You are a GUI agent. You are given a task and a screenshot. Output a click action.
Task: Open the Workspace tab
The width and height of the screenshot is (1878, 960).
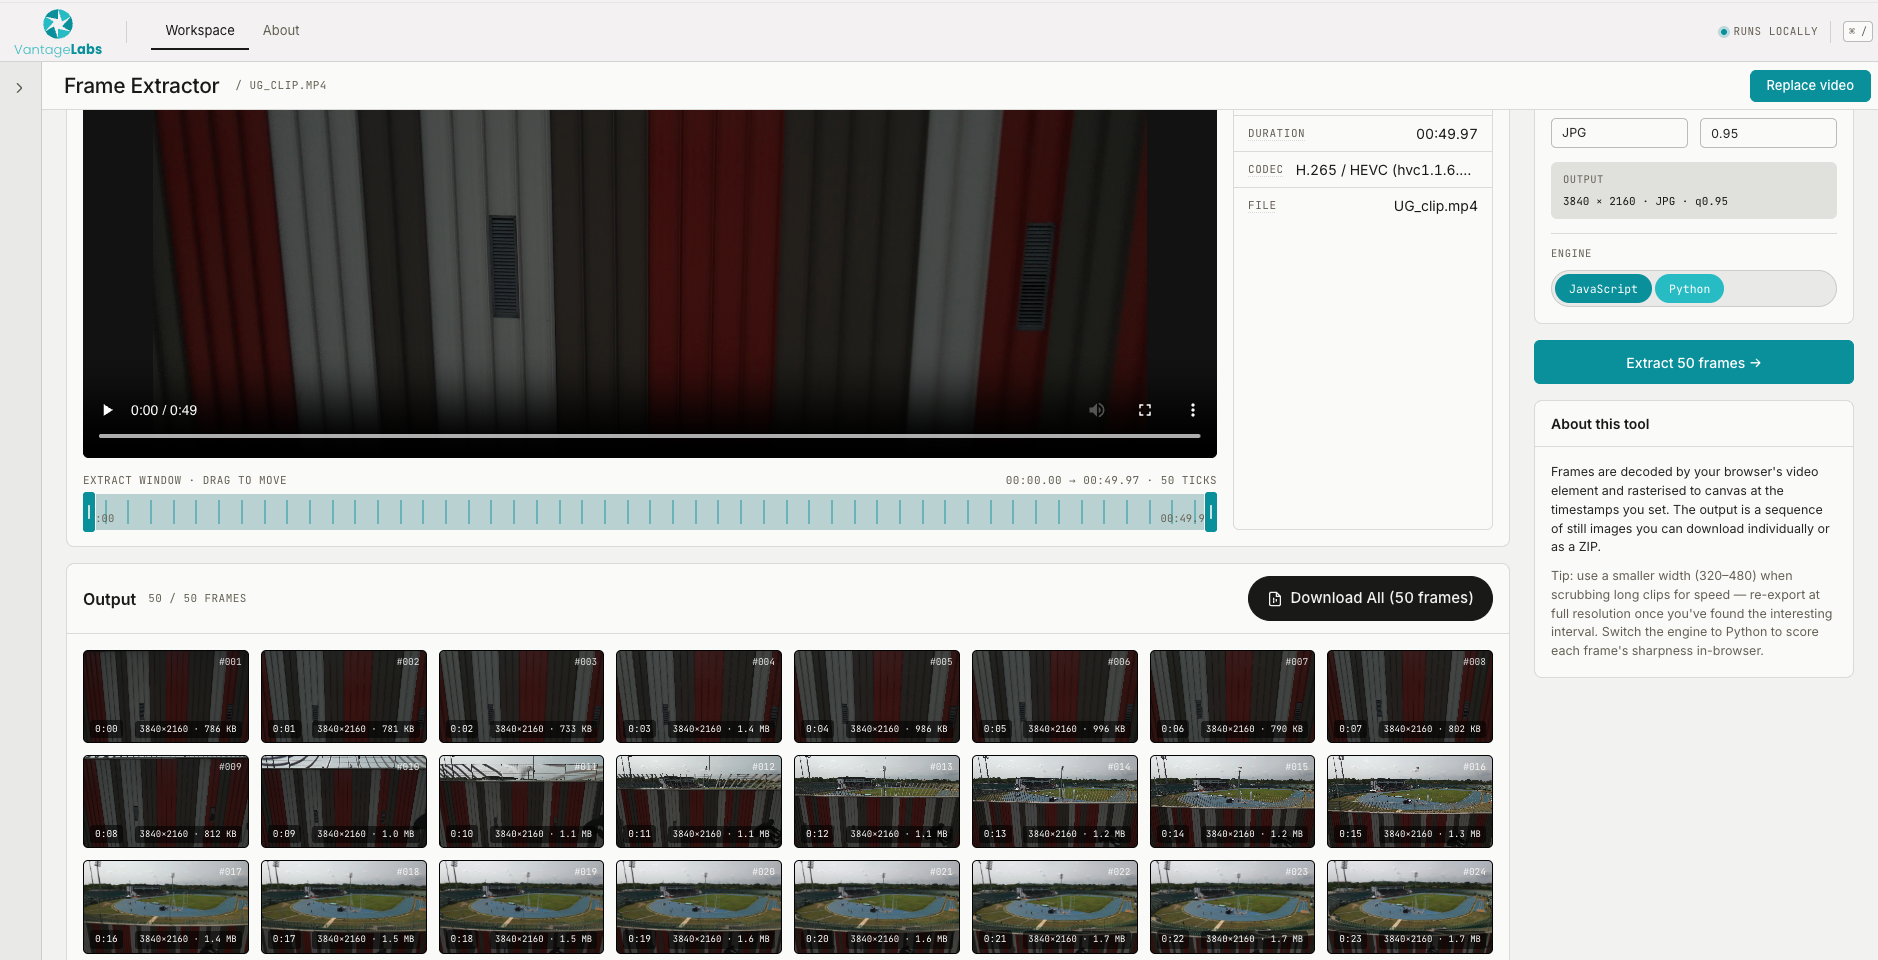coord(200,30)
